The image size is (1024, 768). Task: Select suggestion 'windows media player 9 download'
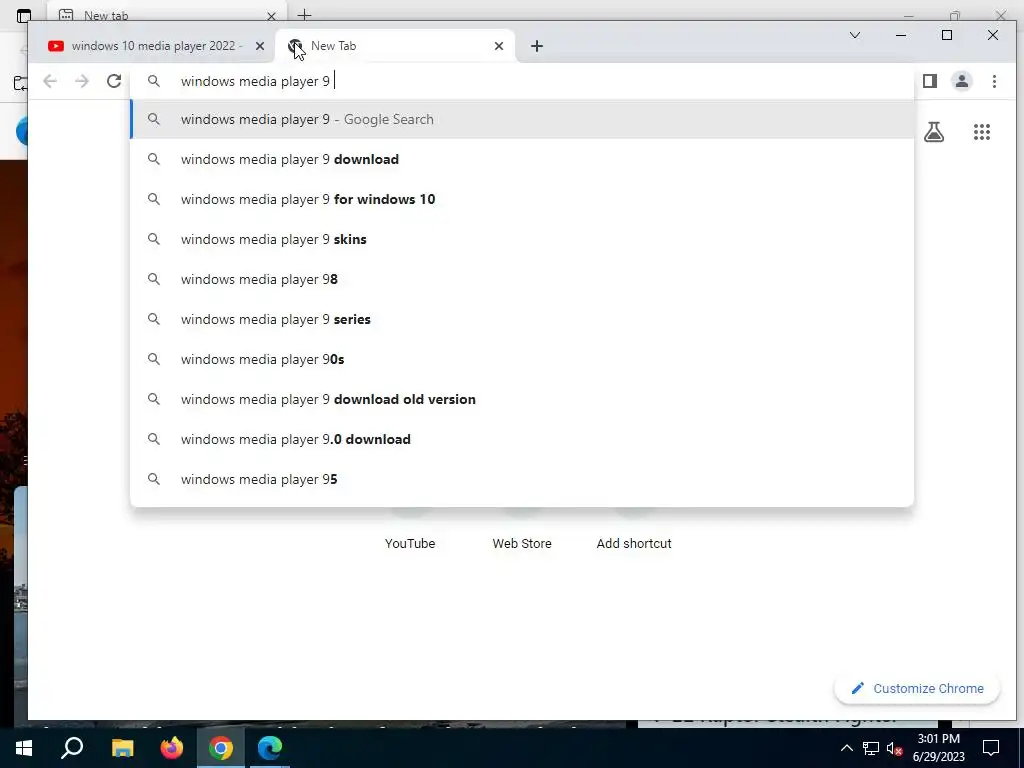click(522, 159)
